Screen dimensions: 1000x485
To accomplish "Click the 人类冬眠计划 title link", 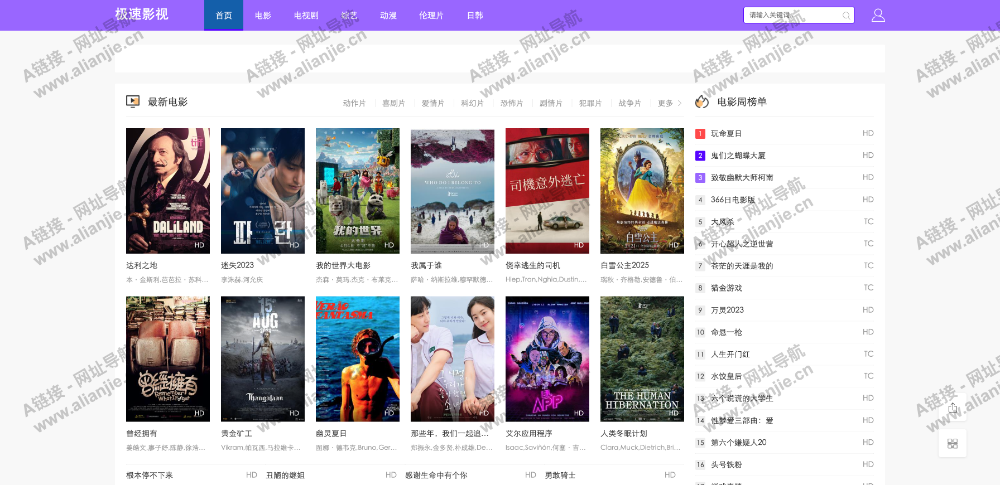I will [623, 433].
